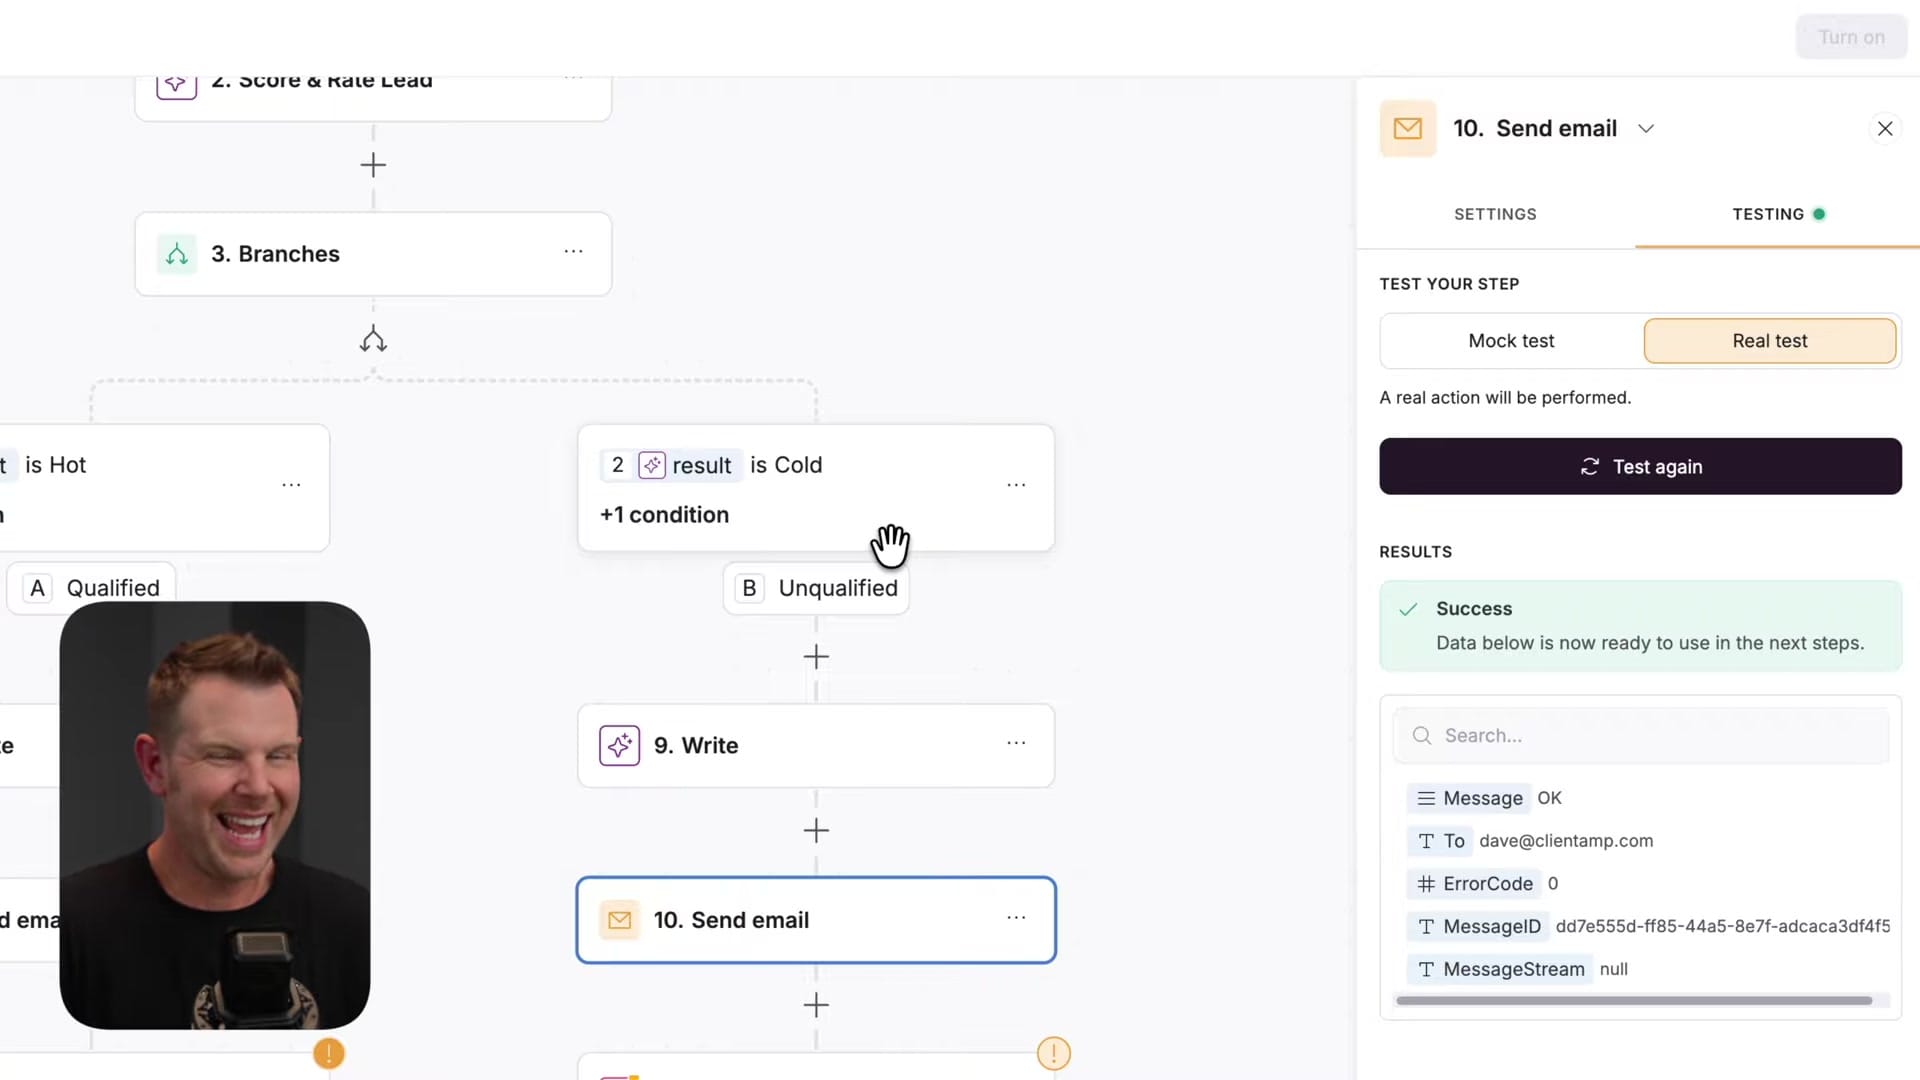Select the Mock test option

tap(1511, 341)
